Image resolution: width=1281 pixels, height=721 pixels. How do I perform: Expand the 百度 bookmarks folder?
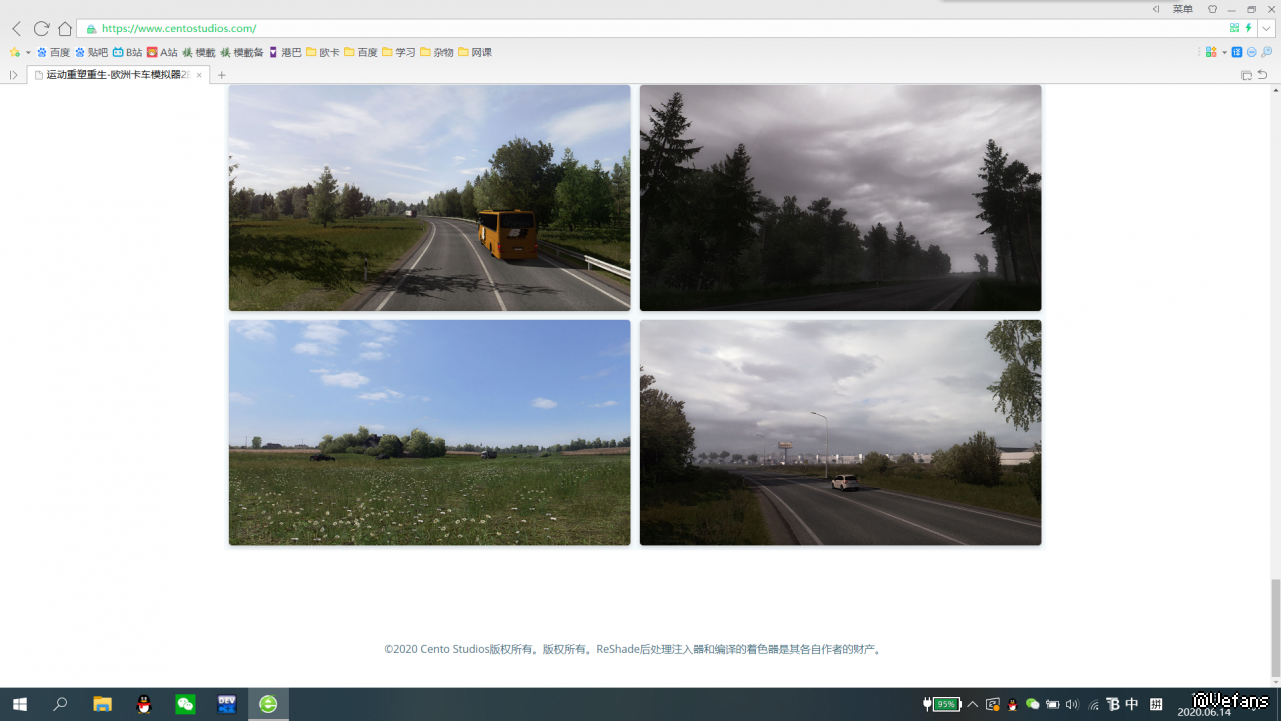361,52
